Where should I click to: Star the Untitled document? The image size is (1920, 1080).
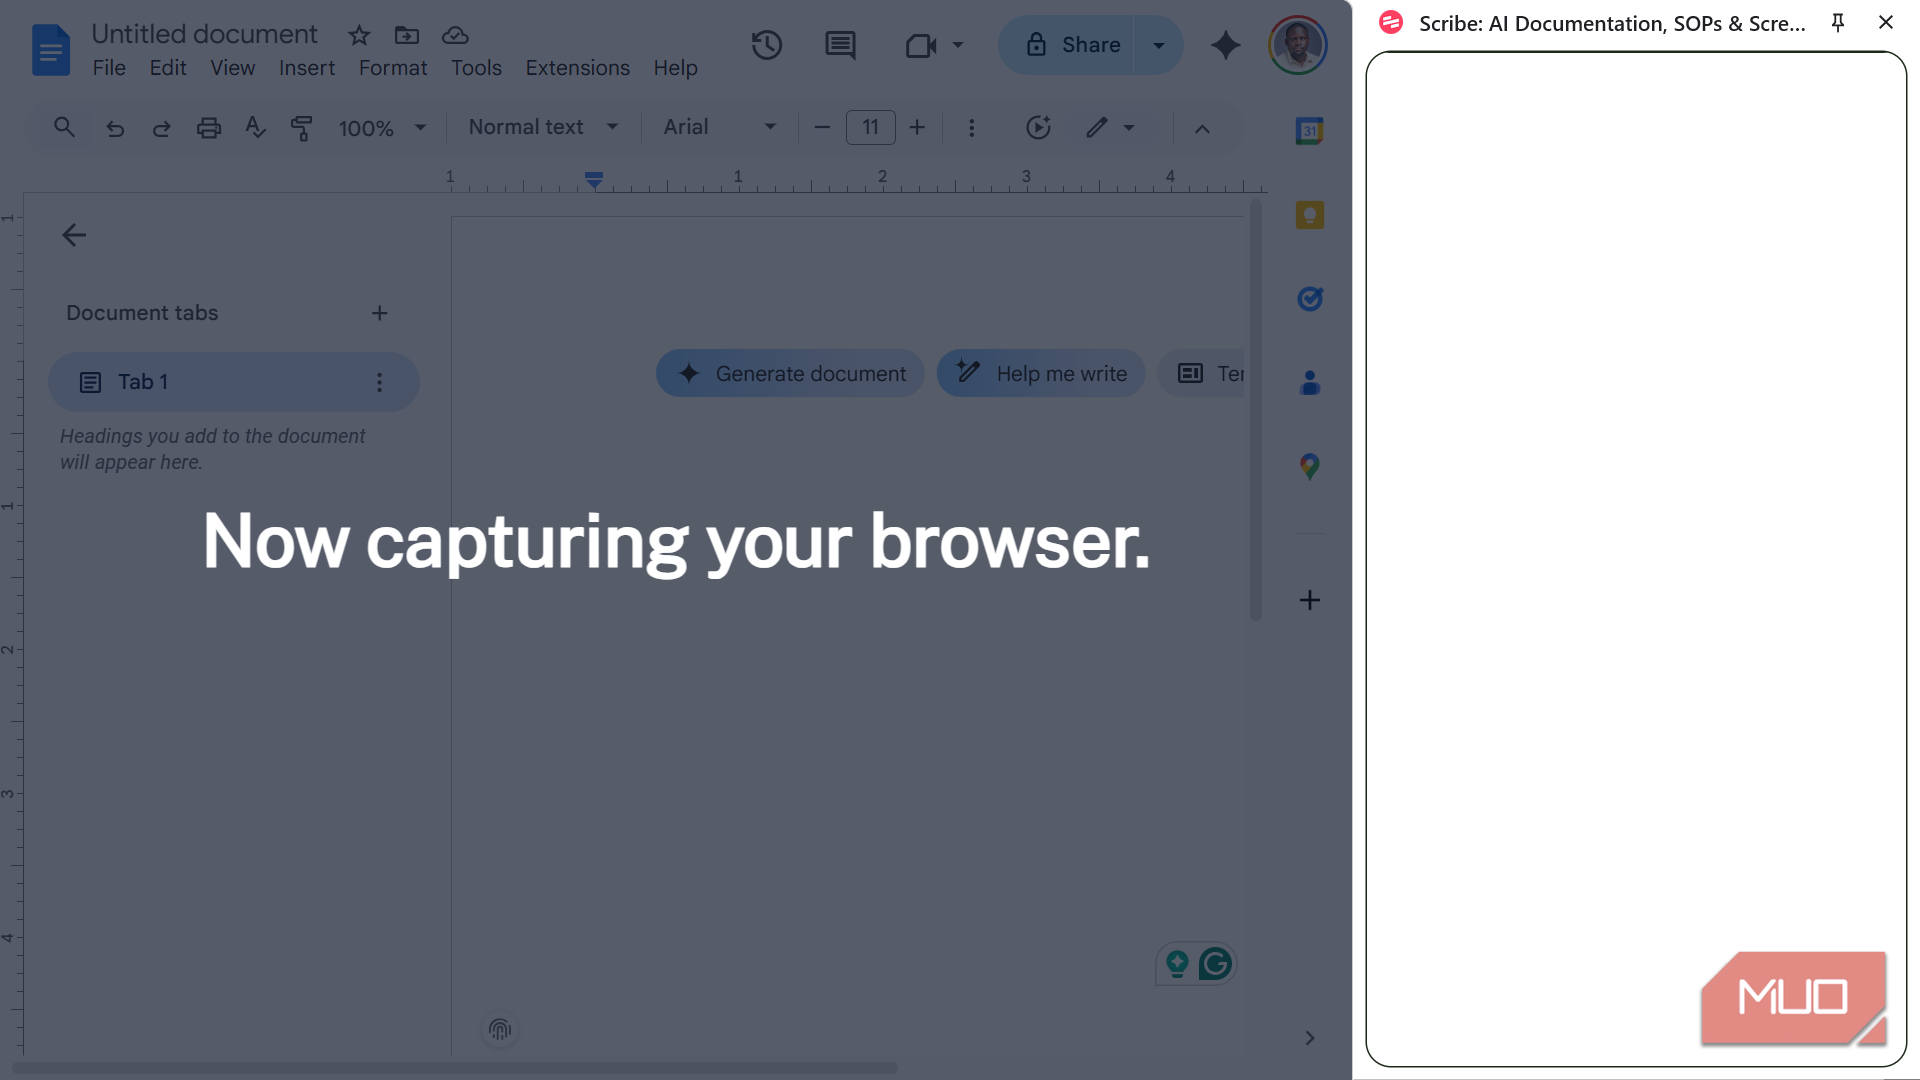pyautogui.click(x=359, y=36)
